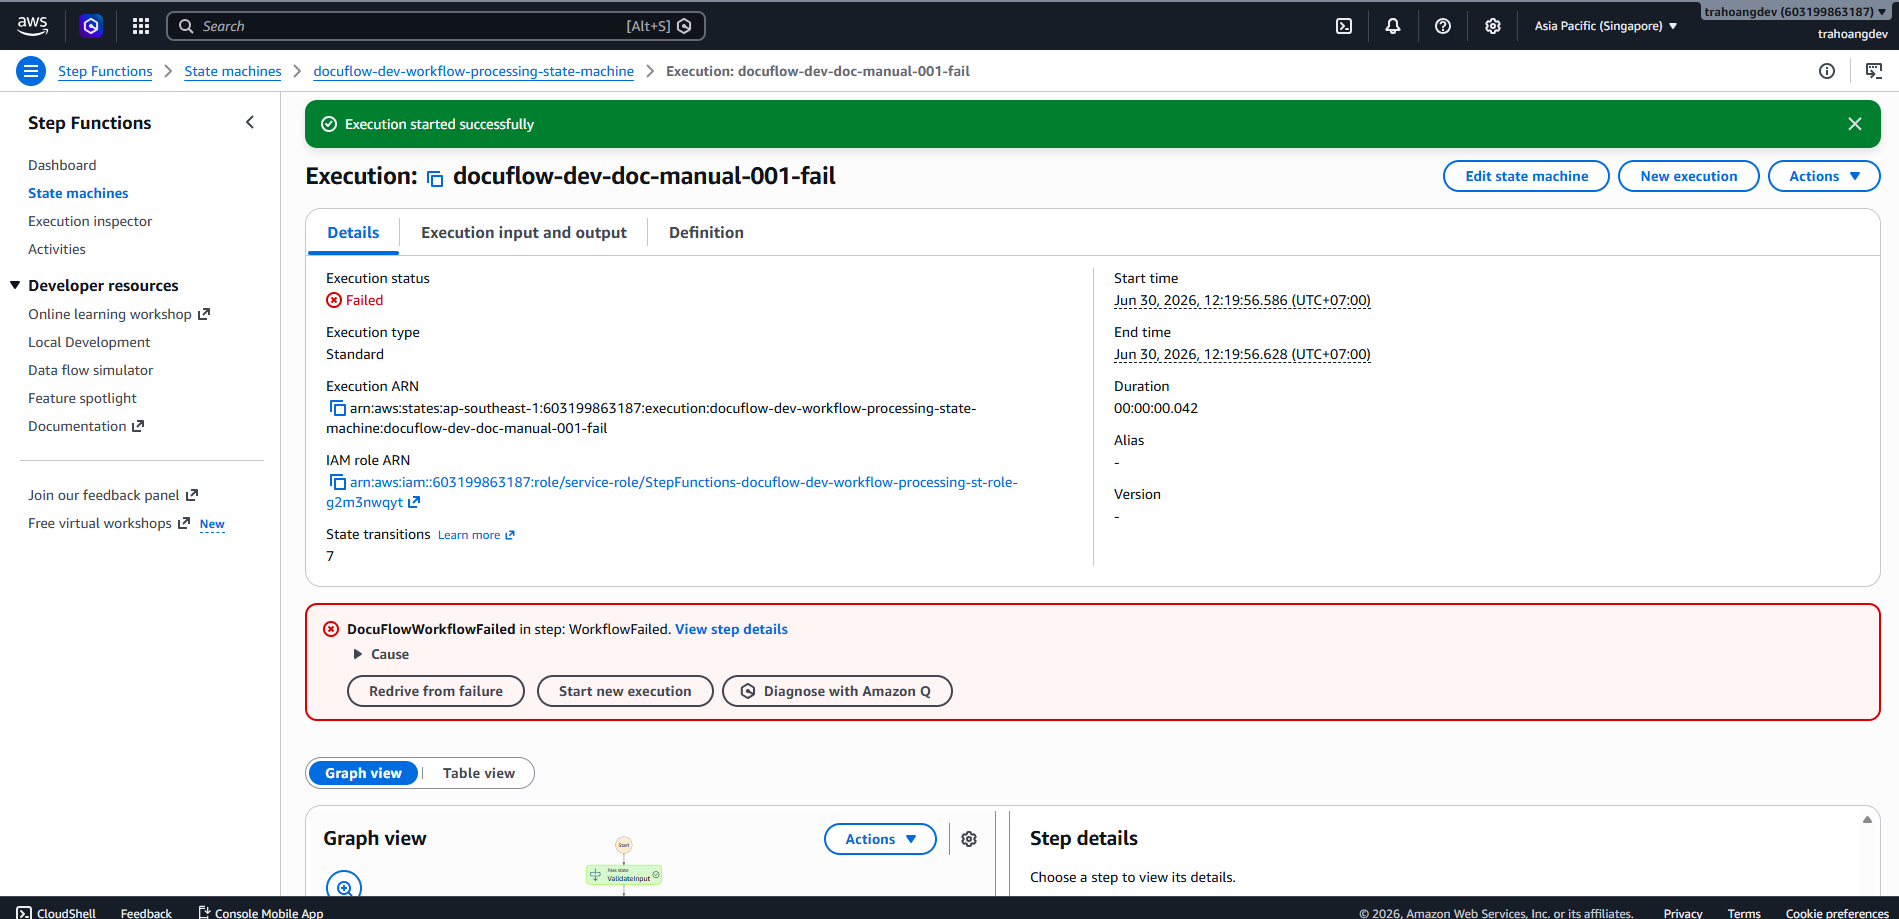Screen dimensions: 1899x919
Task: Click the AWS logo home icon
Action: coord(32,26)
